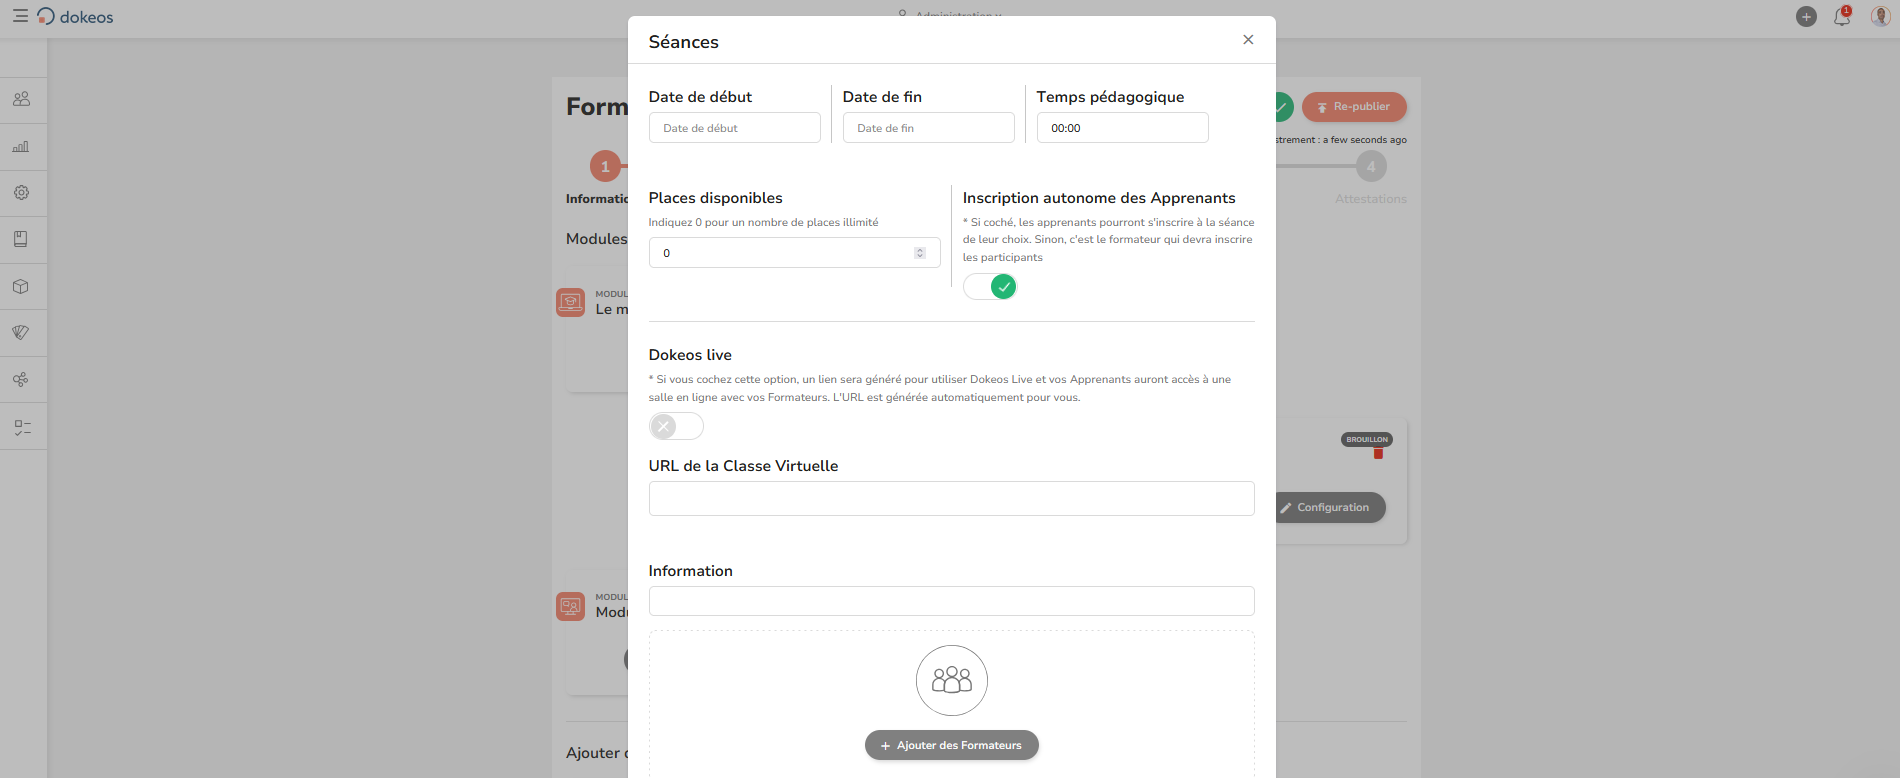Open the hamburger menu next to dokeos logo
The height and width of the screenshot is (778, 1900).
pos(20,16)
